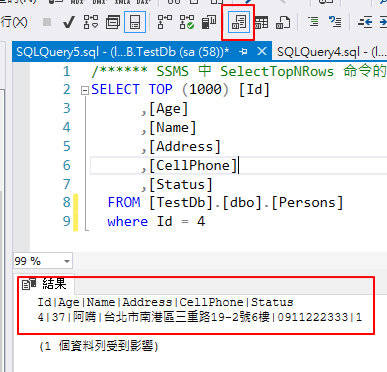Click the Execute 行(X) button
The width and height of the screenshot is (387, 372).
[x=14, y=22]
